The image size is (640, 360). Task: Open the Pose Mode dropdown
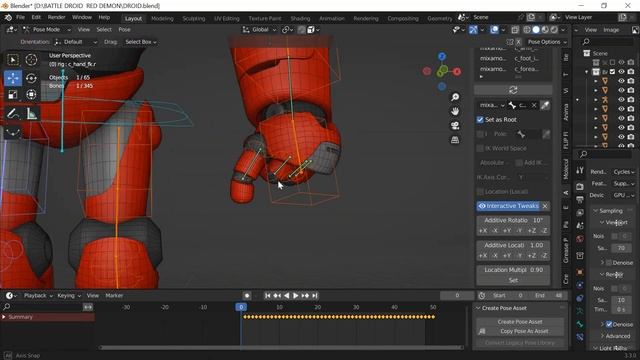(47, 29)
